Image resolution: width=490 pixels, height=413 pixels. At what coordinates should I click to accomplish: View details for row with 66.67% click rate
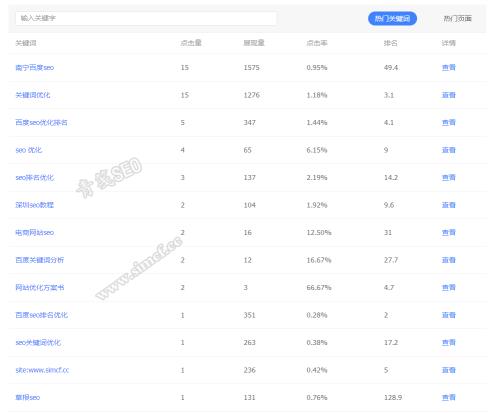click(449, 288)
